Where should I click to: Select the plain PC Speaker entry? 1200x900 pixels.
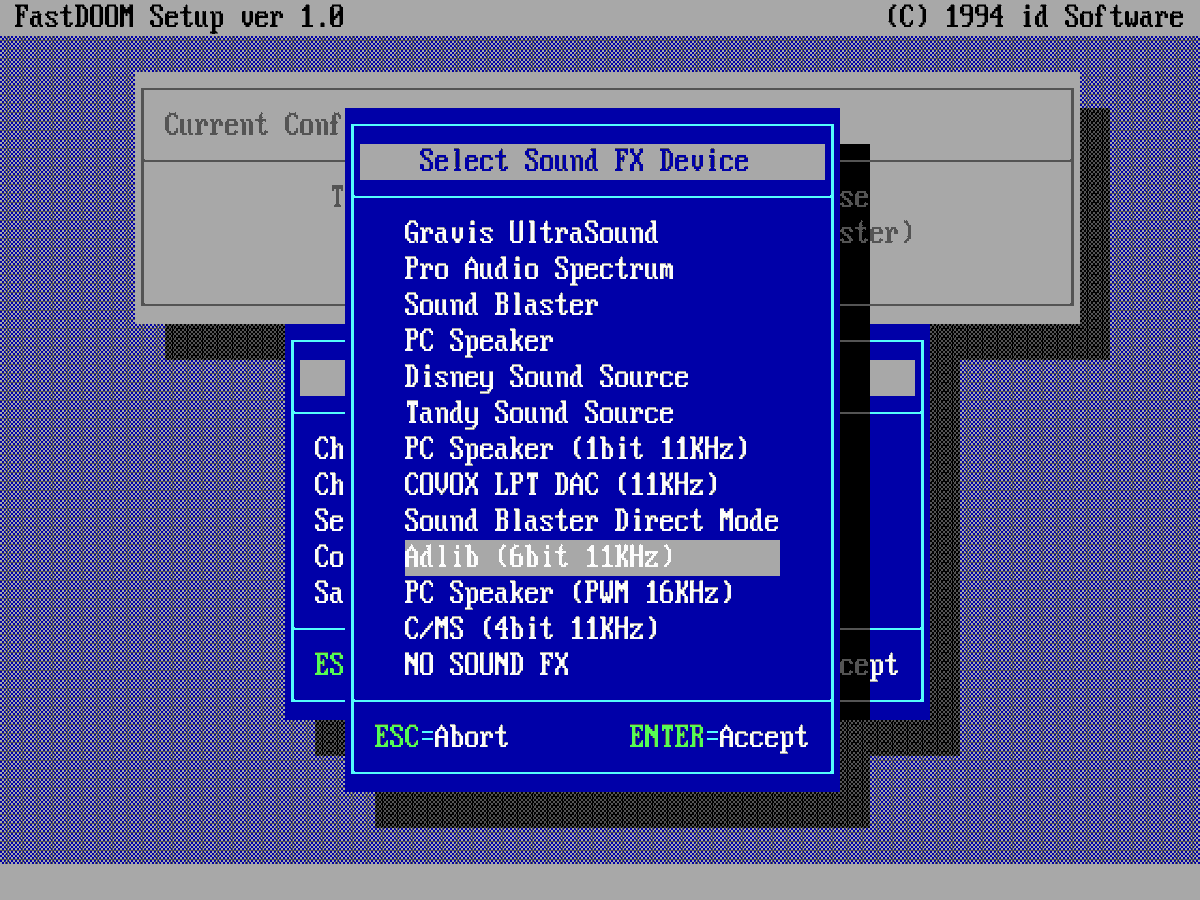[479, 341]
